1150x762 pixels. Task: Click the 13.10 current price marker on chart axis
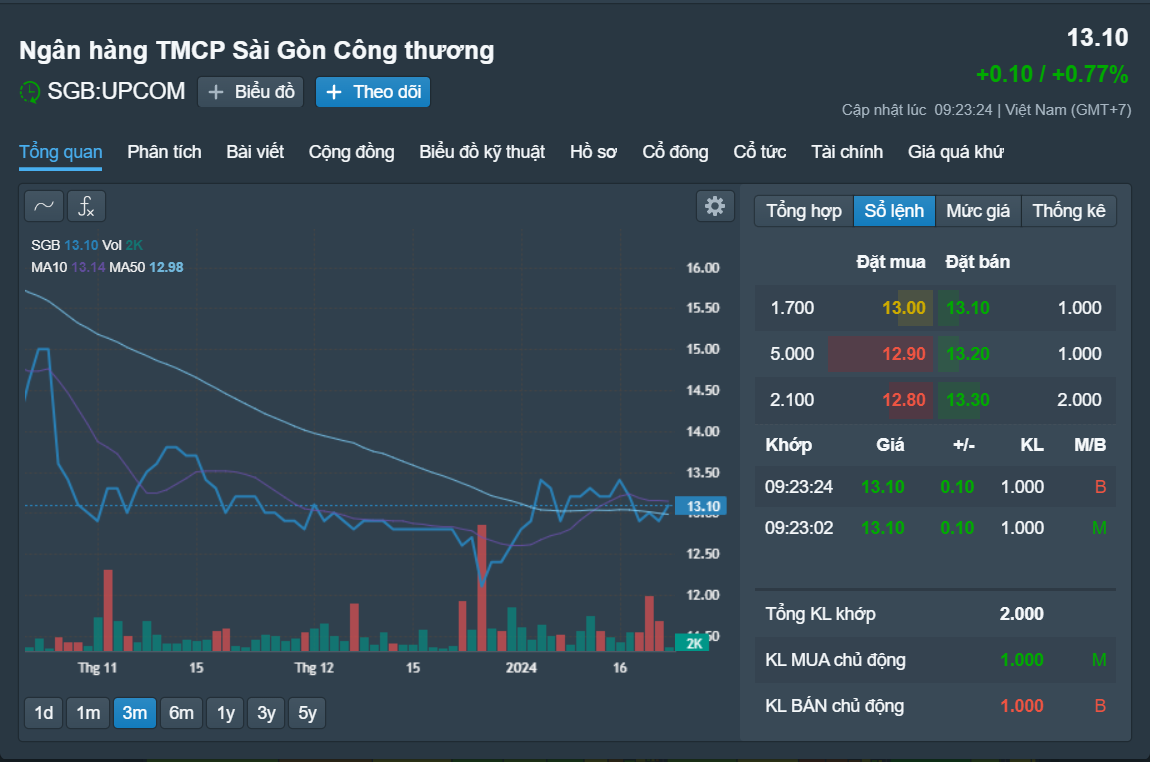[x=702, y=506]
